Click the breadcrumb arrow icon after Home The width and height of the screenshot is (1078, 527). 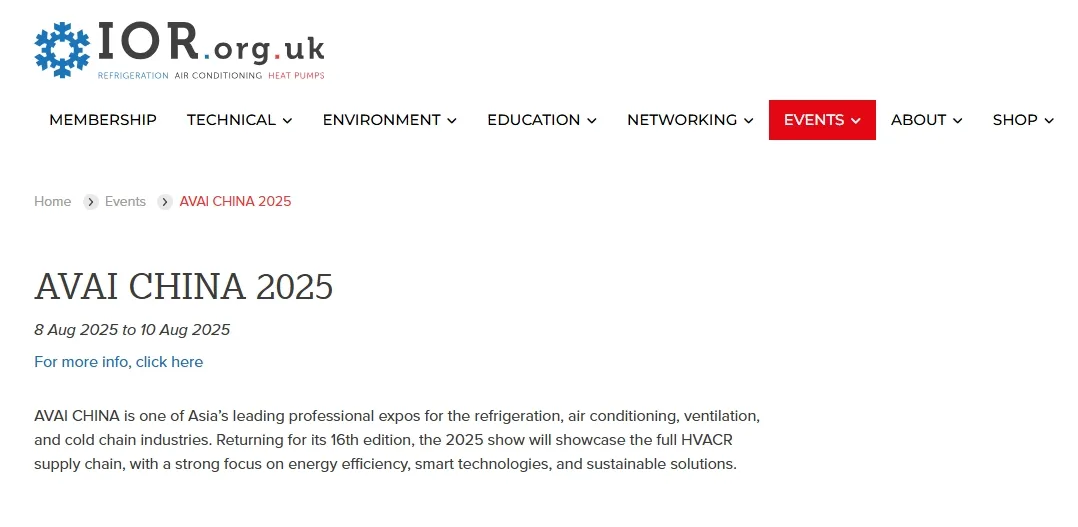point(90,202)
